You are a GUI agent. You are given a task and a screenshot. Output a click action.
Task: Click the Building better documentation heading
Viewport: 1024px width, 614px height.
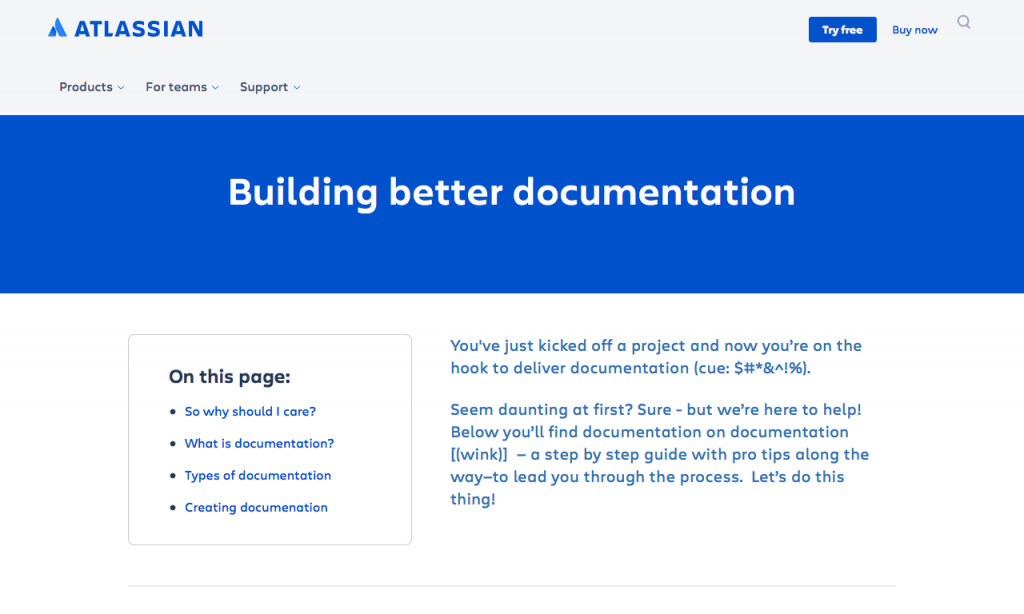click(512, 193)
